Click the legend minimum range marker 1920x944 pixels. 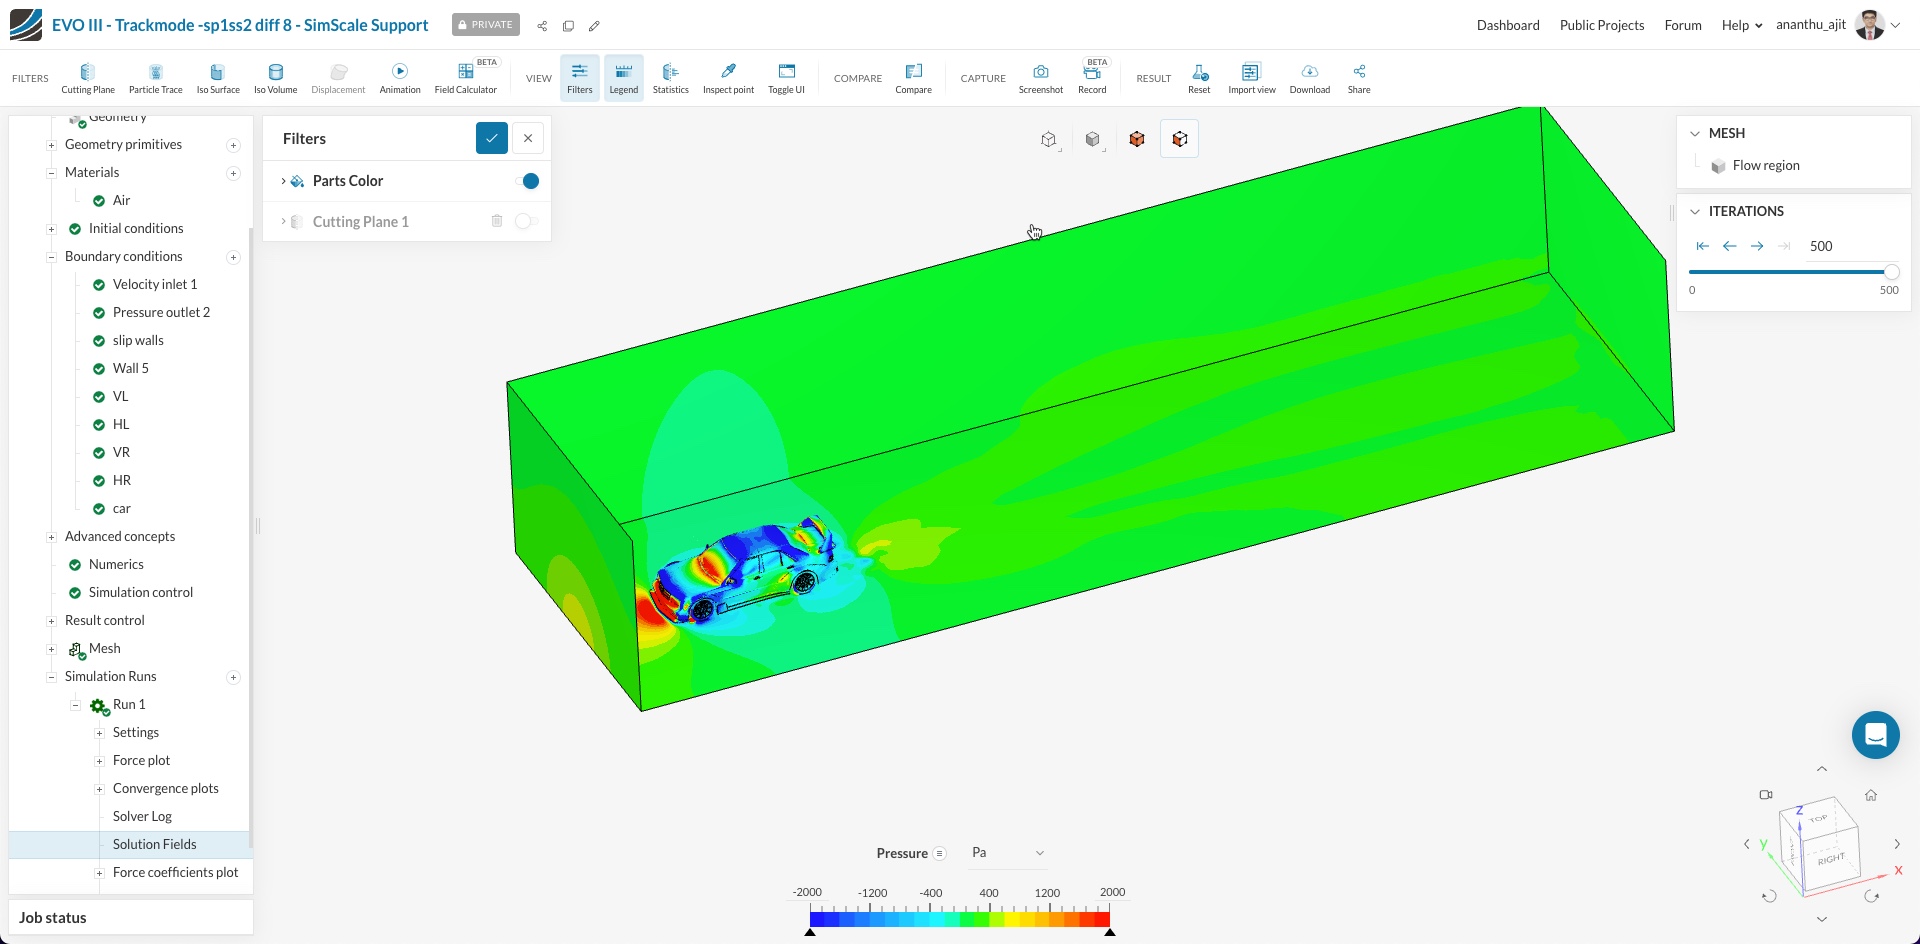810,932
